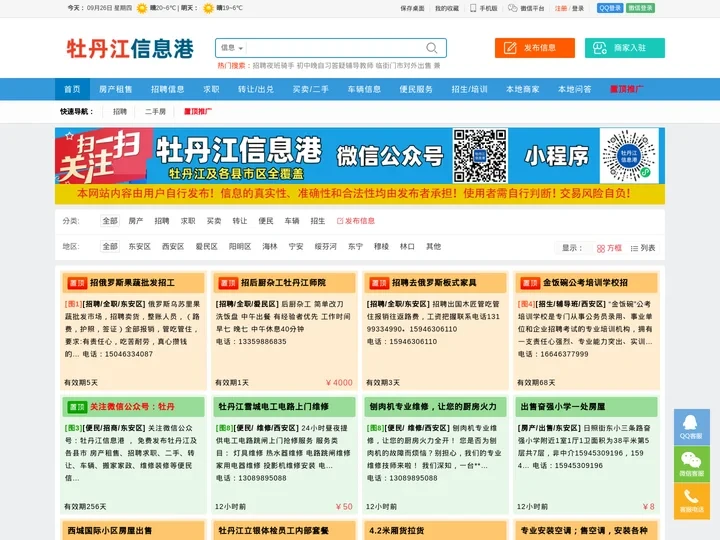This screenshot has height=540, width=720.
Task: Filter region by 东安区
Action: (x=140, y=247)
